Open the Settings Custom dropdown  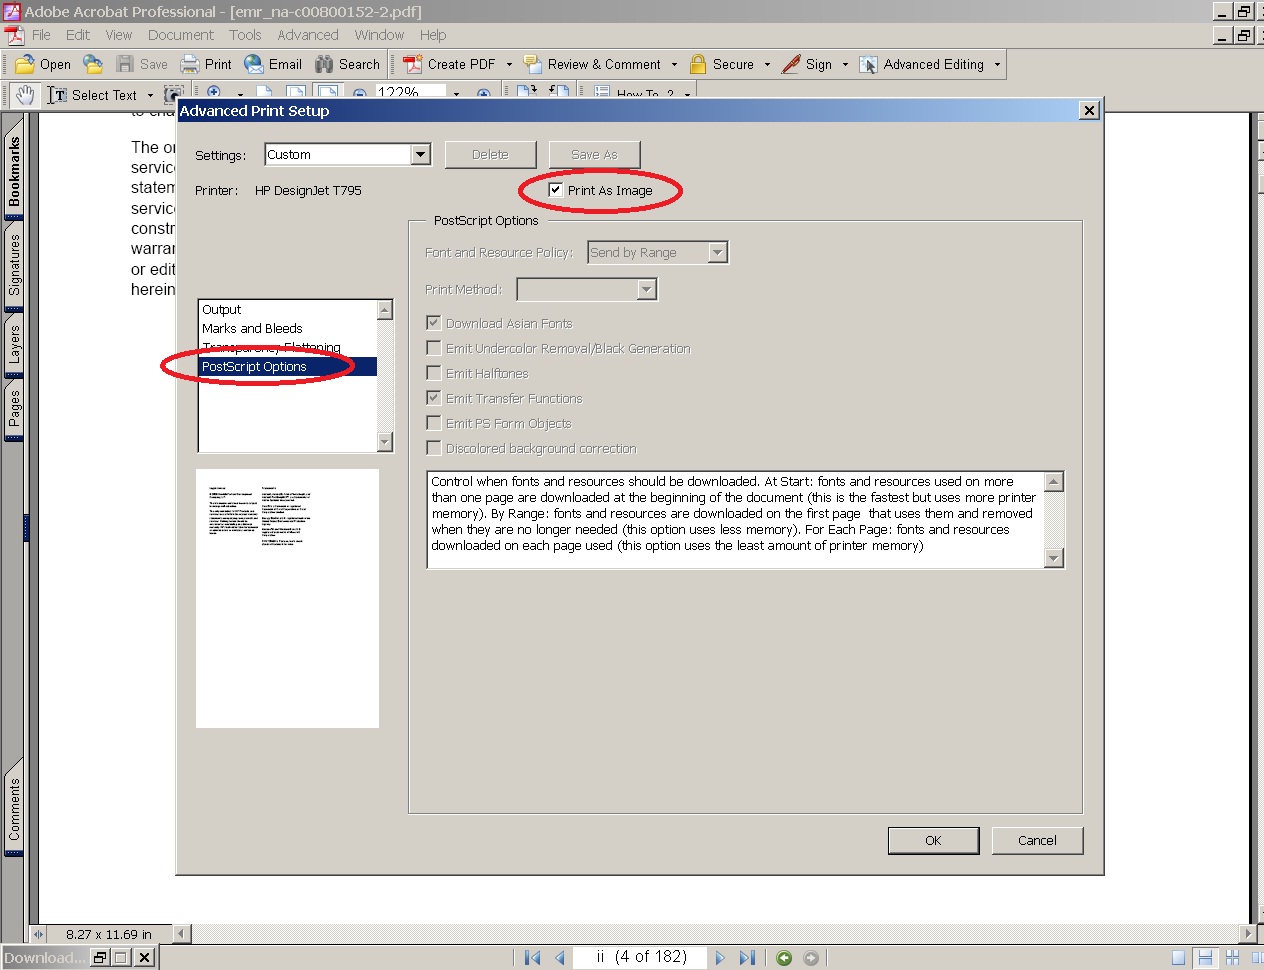[421, 154]
